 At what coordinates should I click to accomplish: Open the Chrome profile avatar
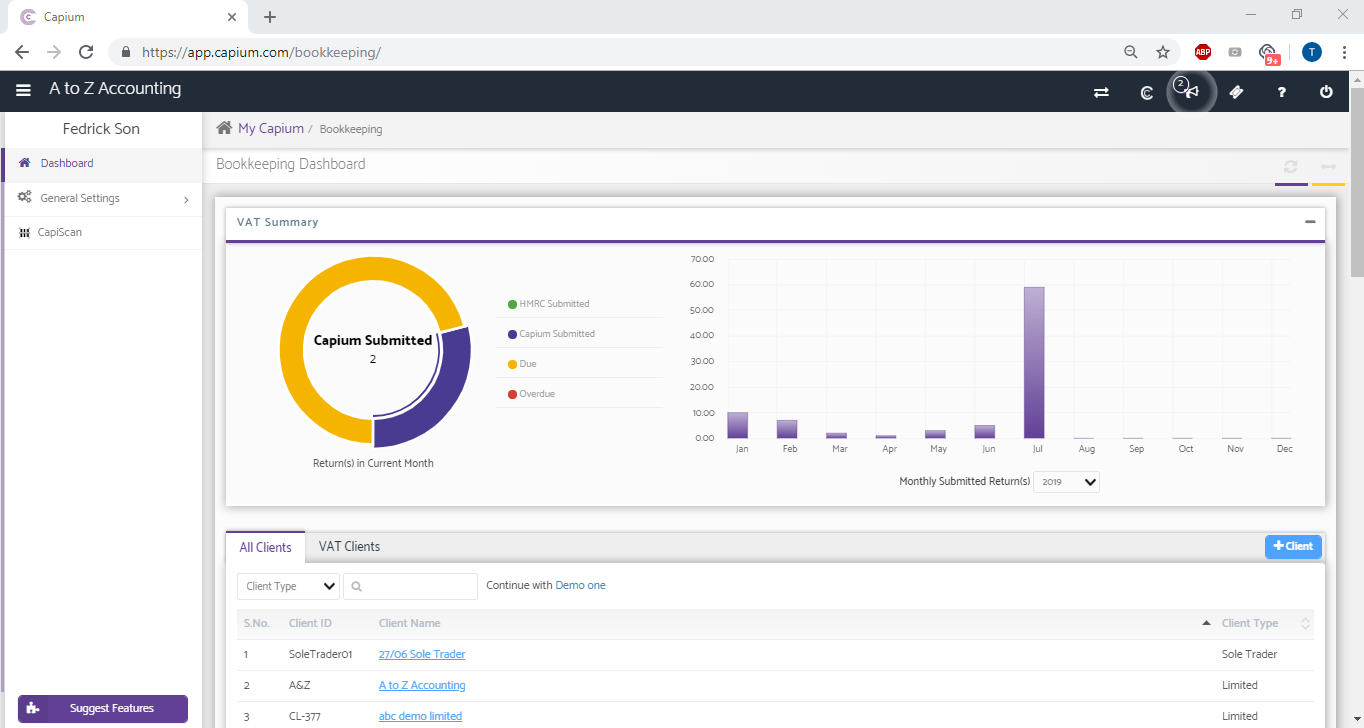1312,52
